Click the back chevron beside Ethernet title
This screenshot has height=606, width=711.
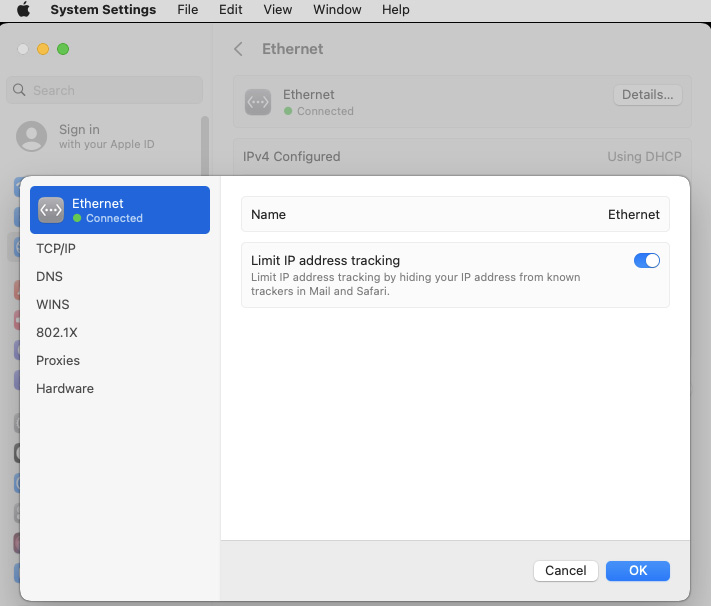238,49
